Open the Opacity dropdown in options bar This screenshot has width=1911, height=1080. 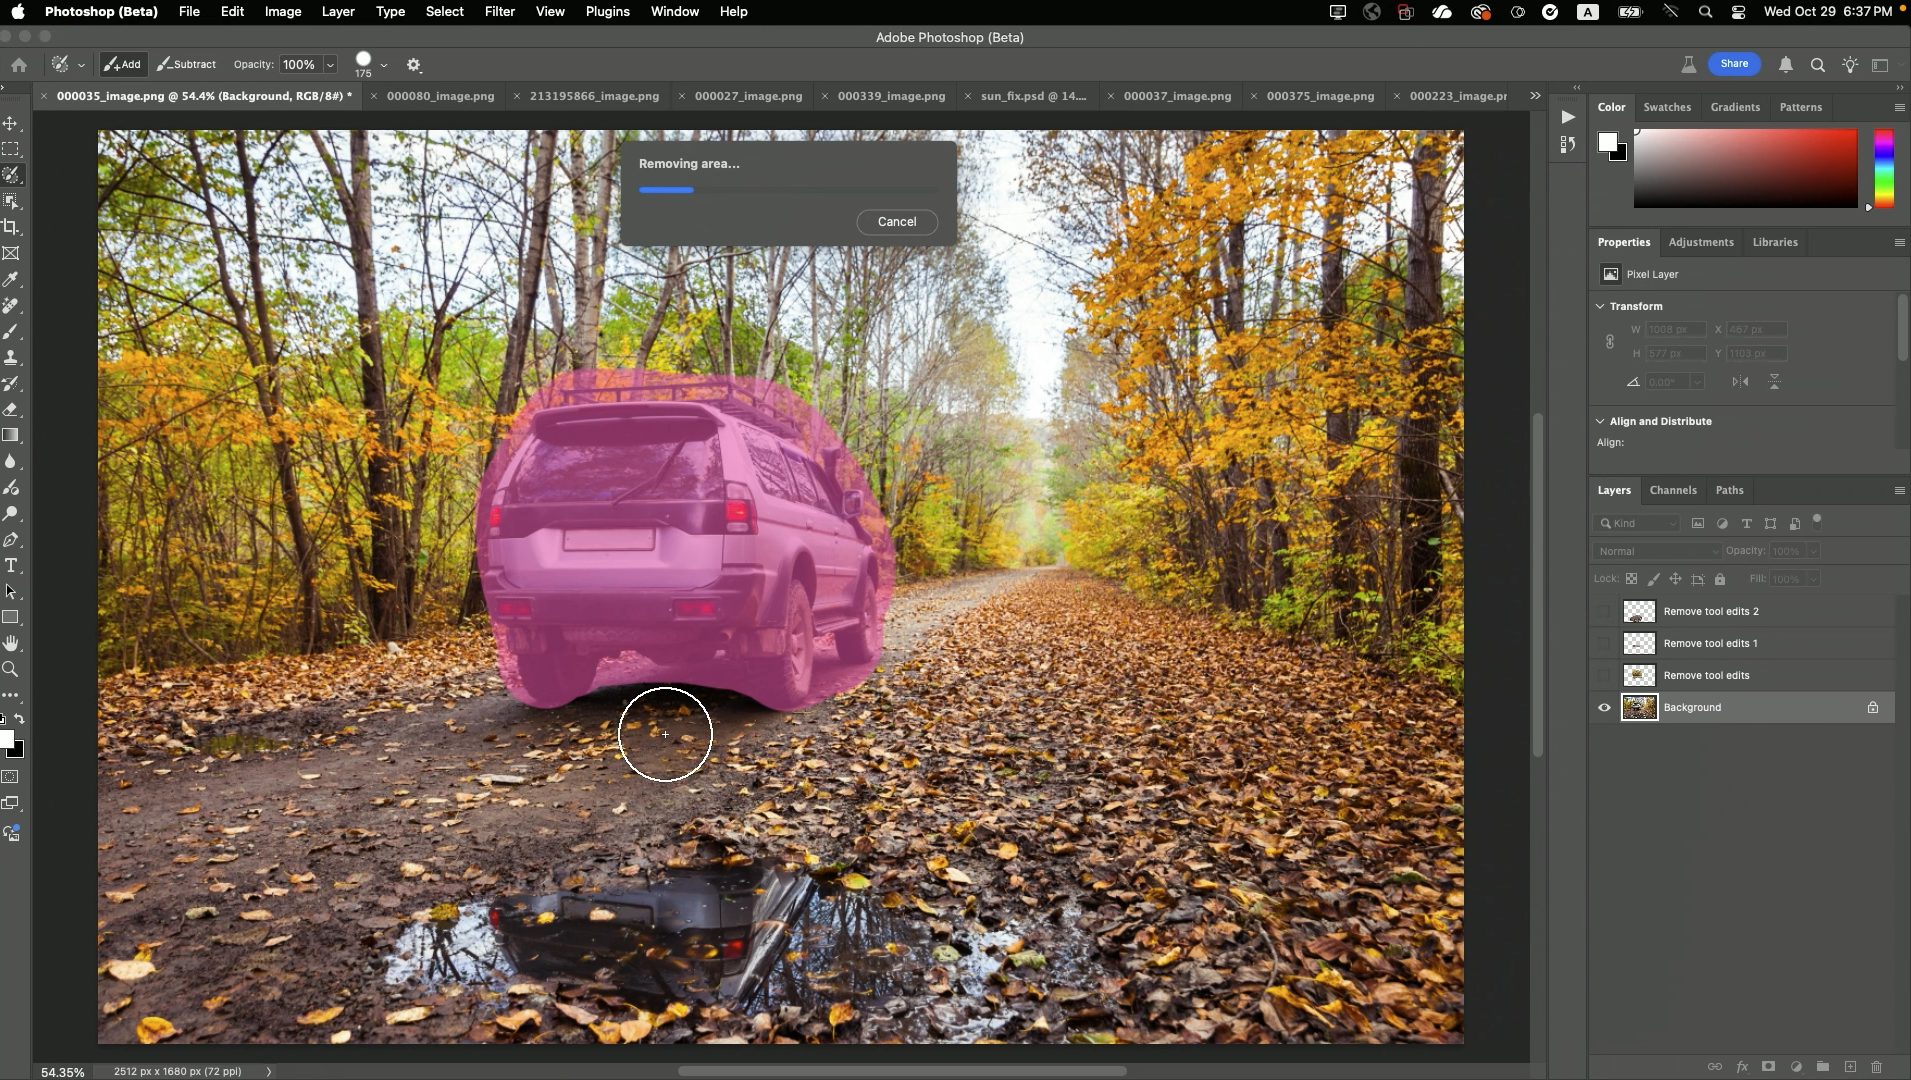(x=330, y=65)
